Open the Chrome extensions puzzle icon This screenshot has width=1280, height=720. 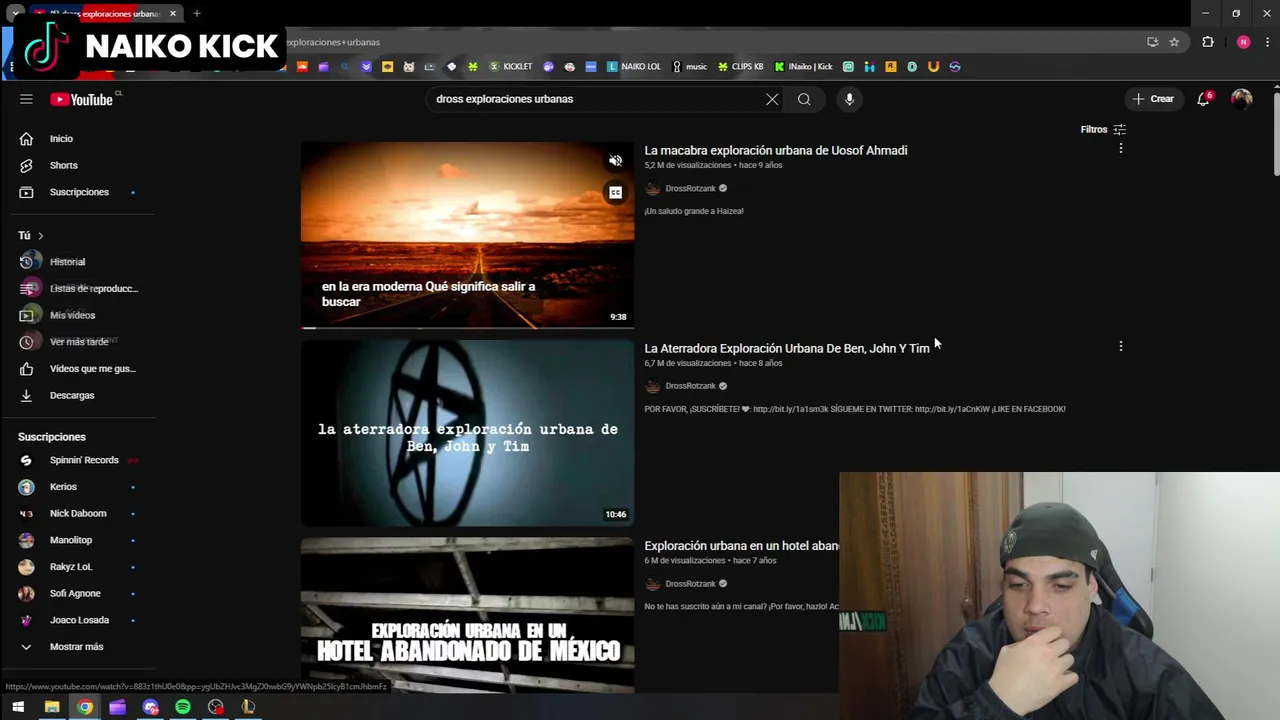(x=1208, y=42)
